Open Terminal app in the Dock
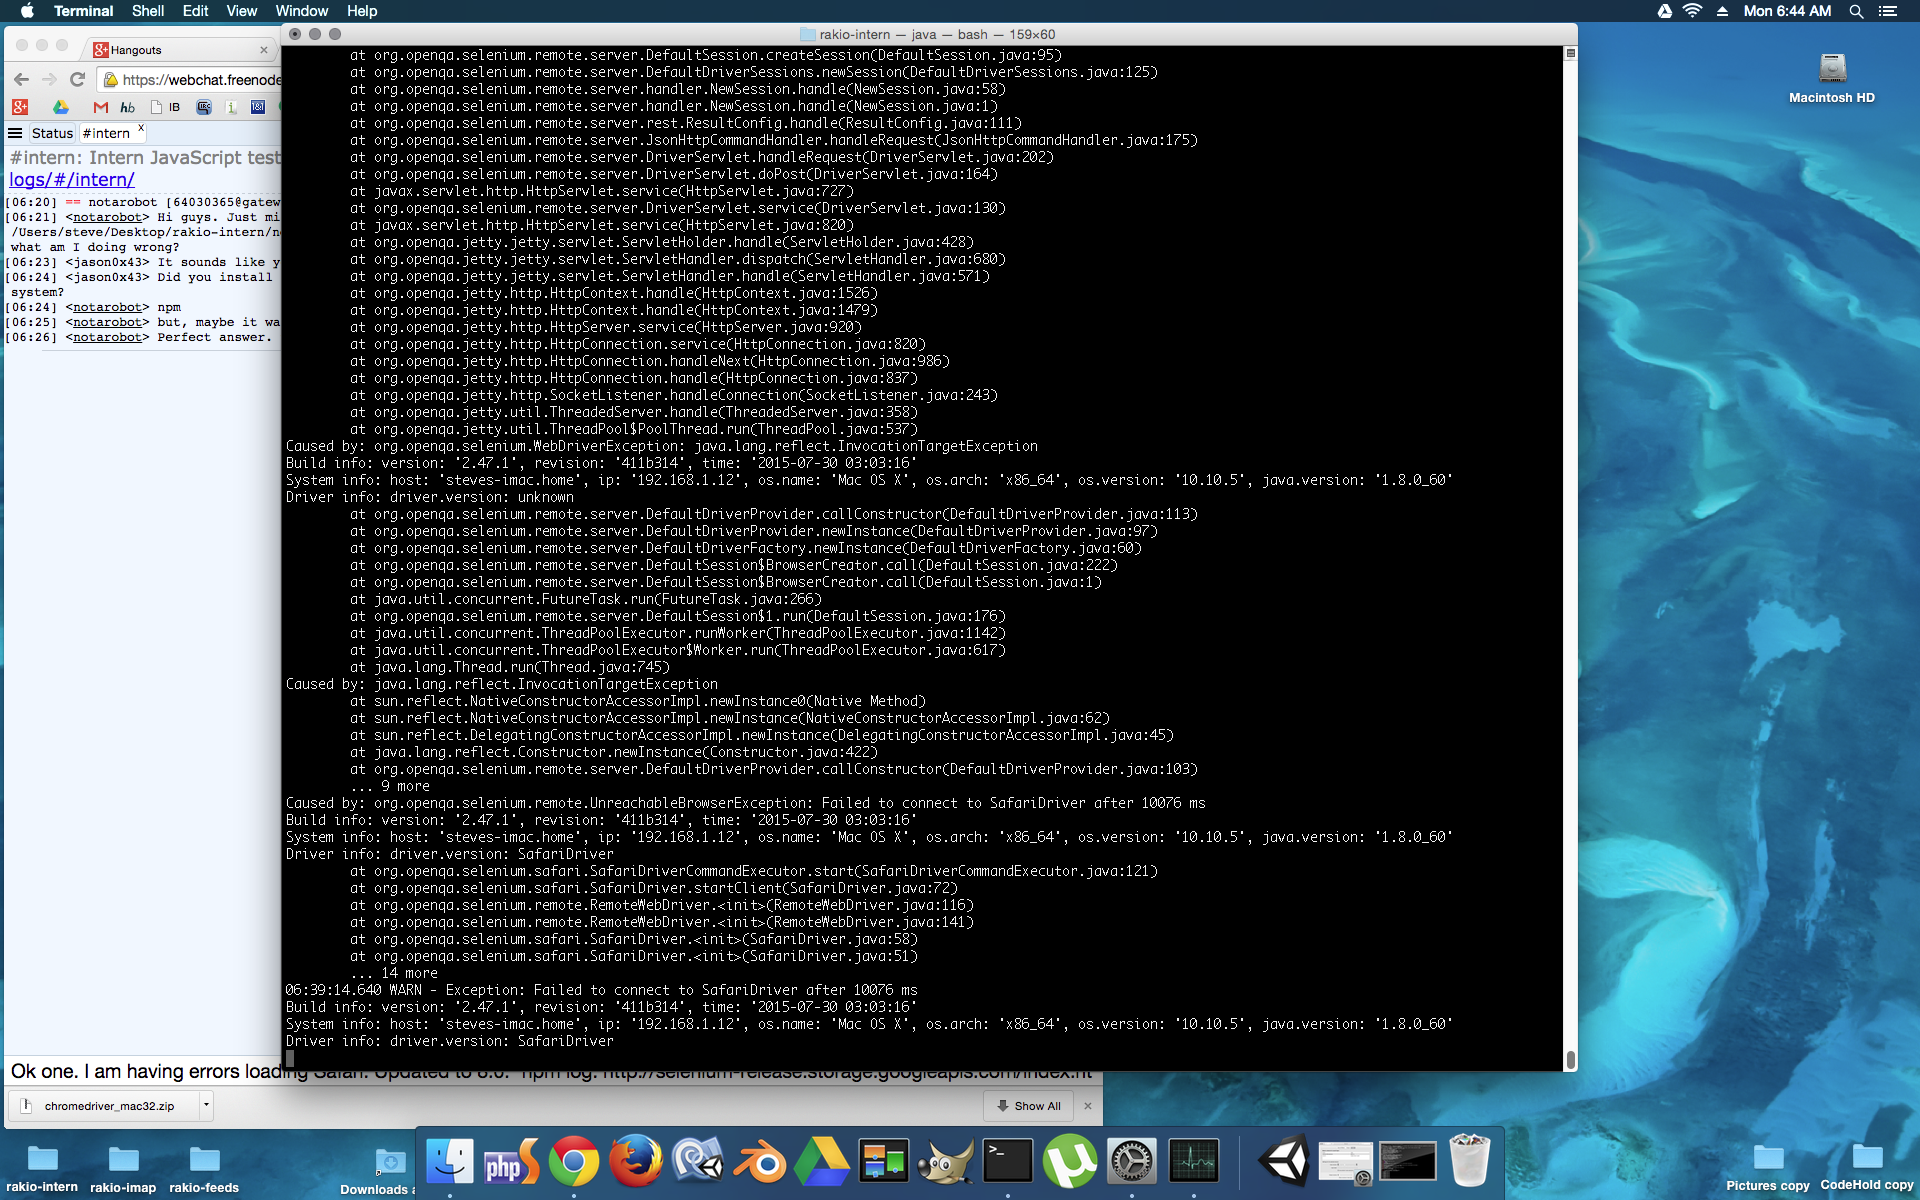1920x1200 pixels. point(1008,1162)
